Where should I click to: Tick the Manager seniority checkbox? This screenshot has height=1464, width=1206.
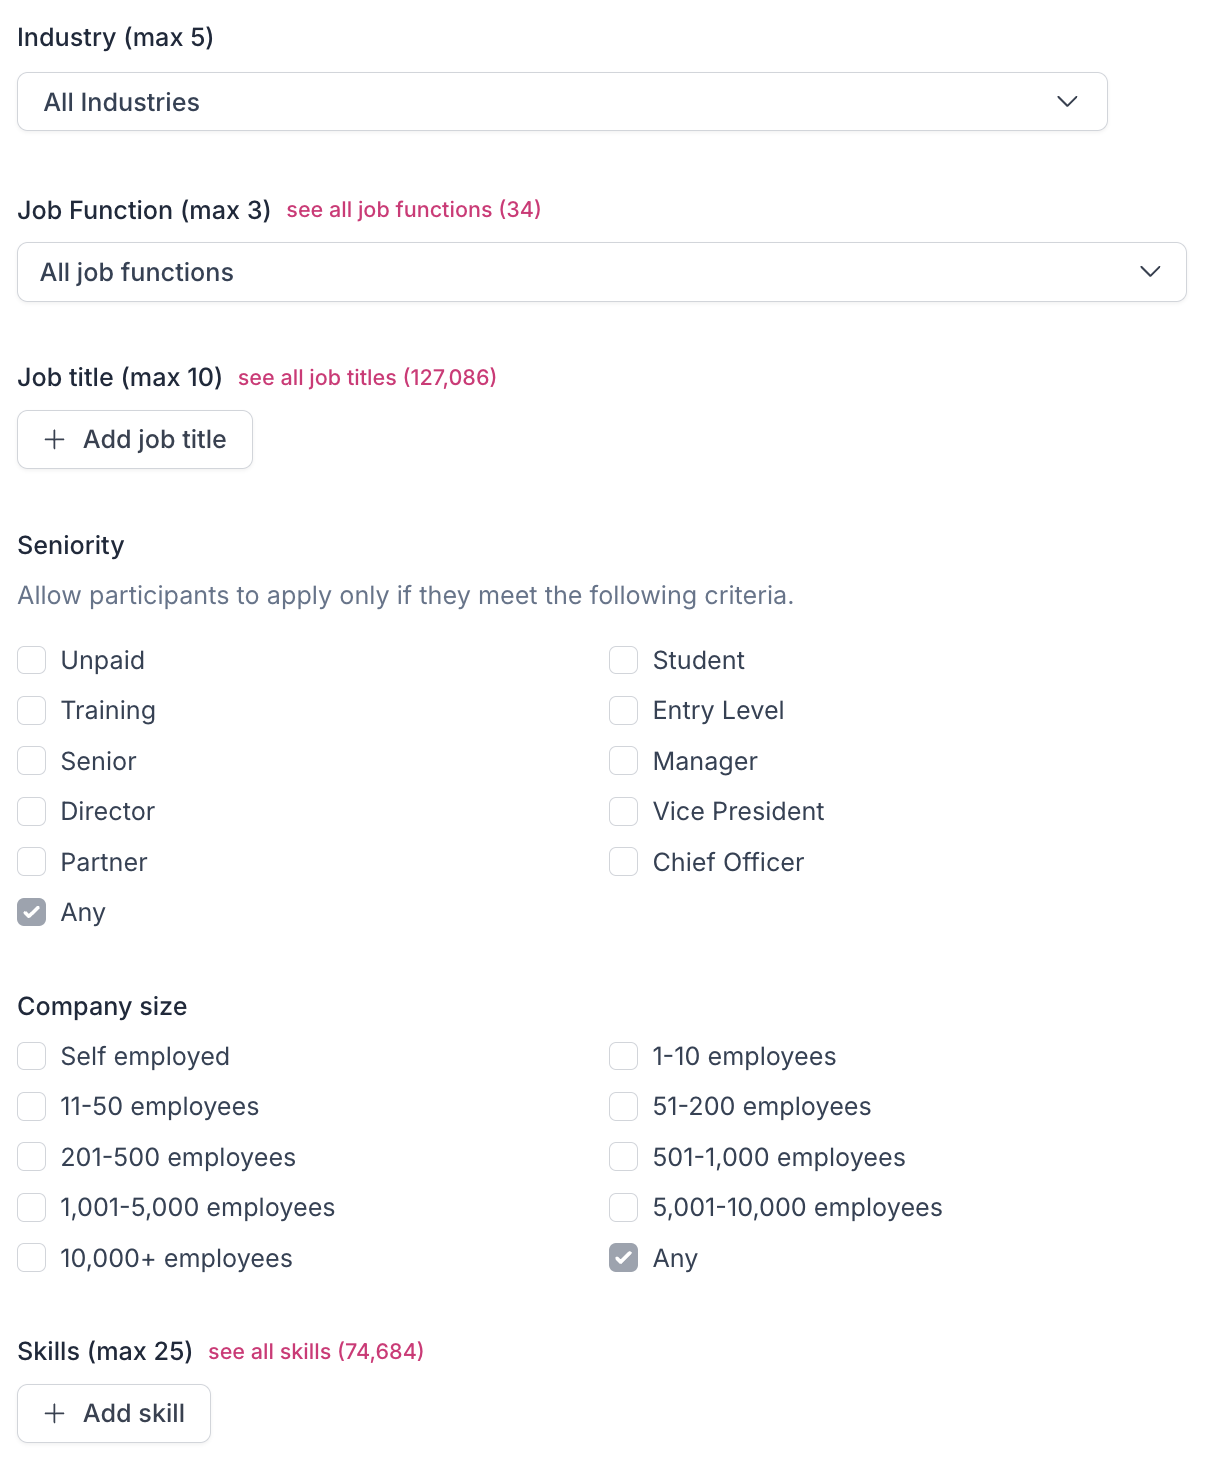pyautogui.click(x=624, y=762)
